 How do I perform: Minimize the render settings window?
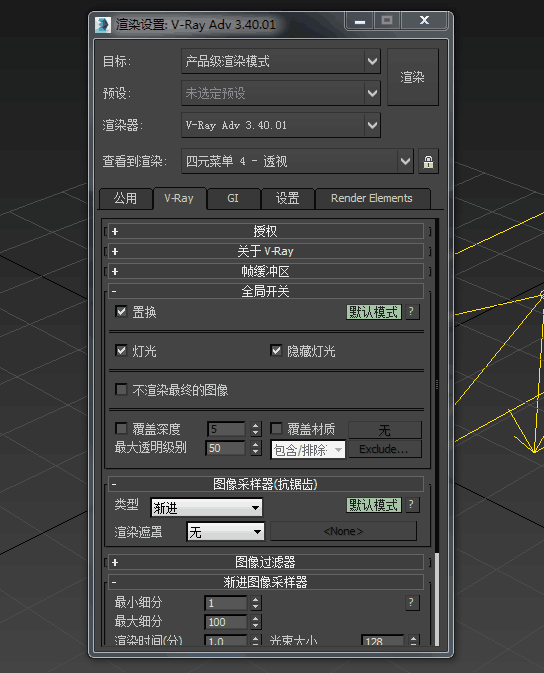click(x=360, y=20)
